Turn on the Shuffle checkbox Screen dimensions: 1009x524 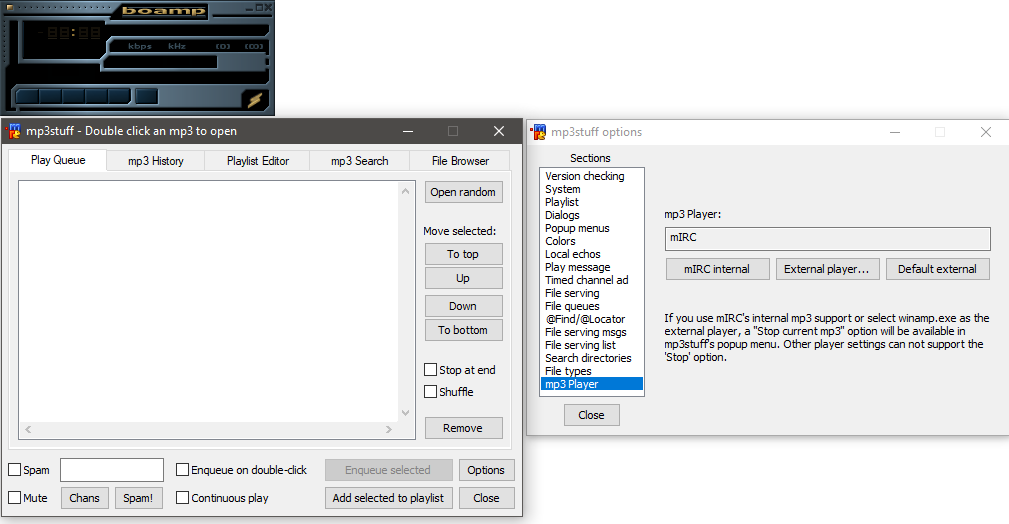(430, 391)
